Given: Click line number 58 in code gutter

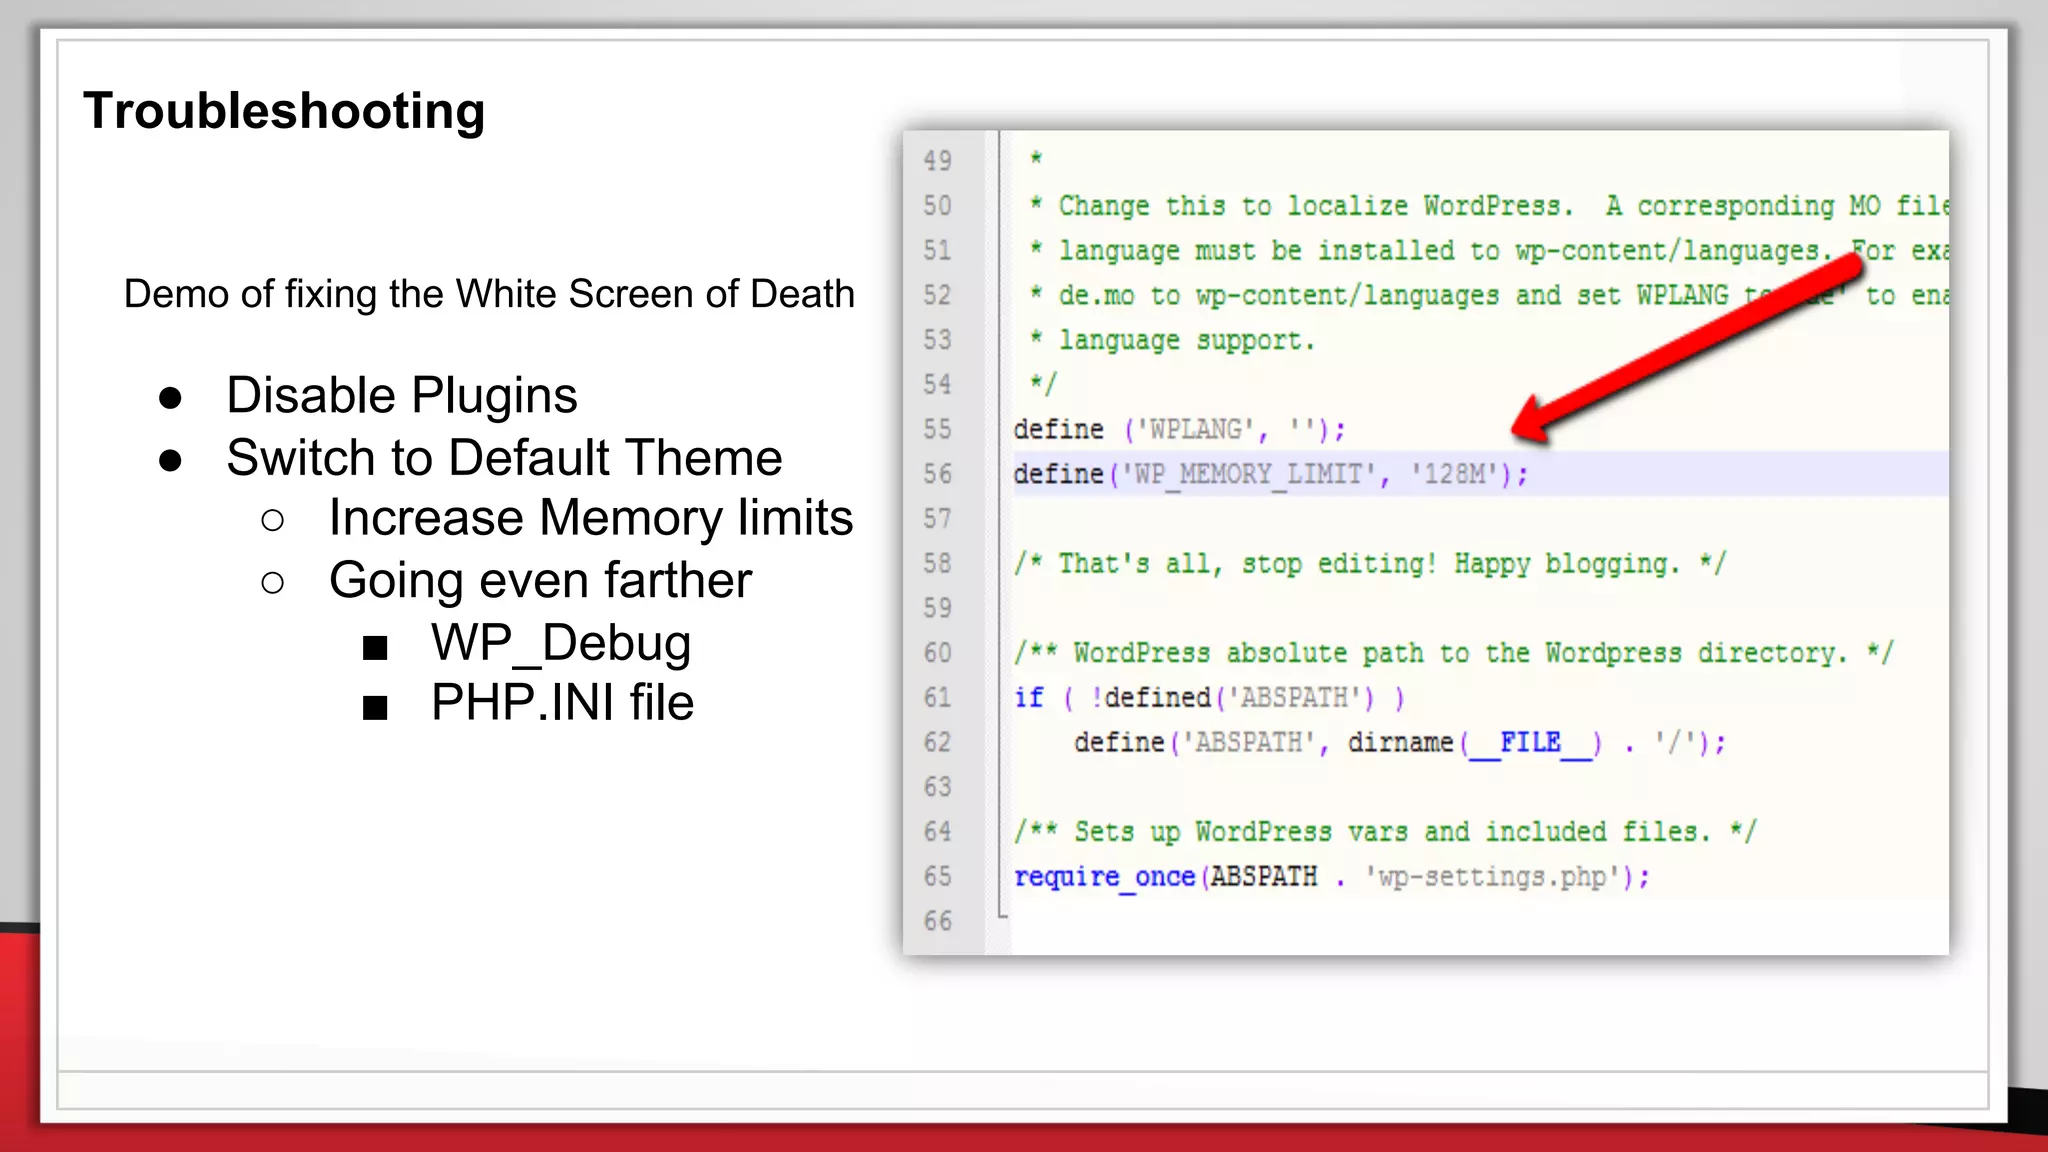Looking at the screenshot, I should point(937,563).
